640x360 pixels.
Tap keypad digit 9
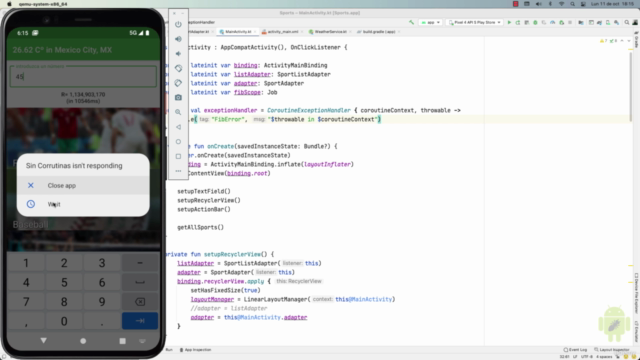(x=102, y=302)
